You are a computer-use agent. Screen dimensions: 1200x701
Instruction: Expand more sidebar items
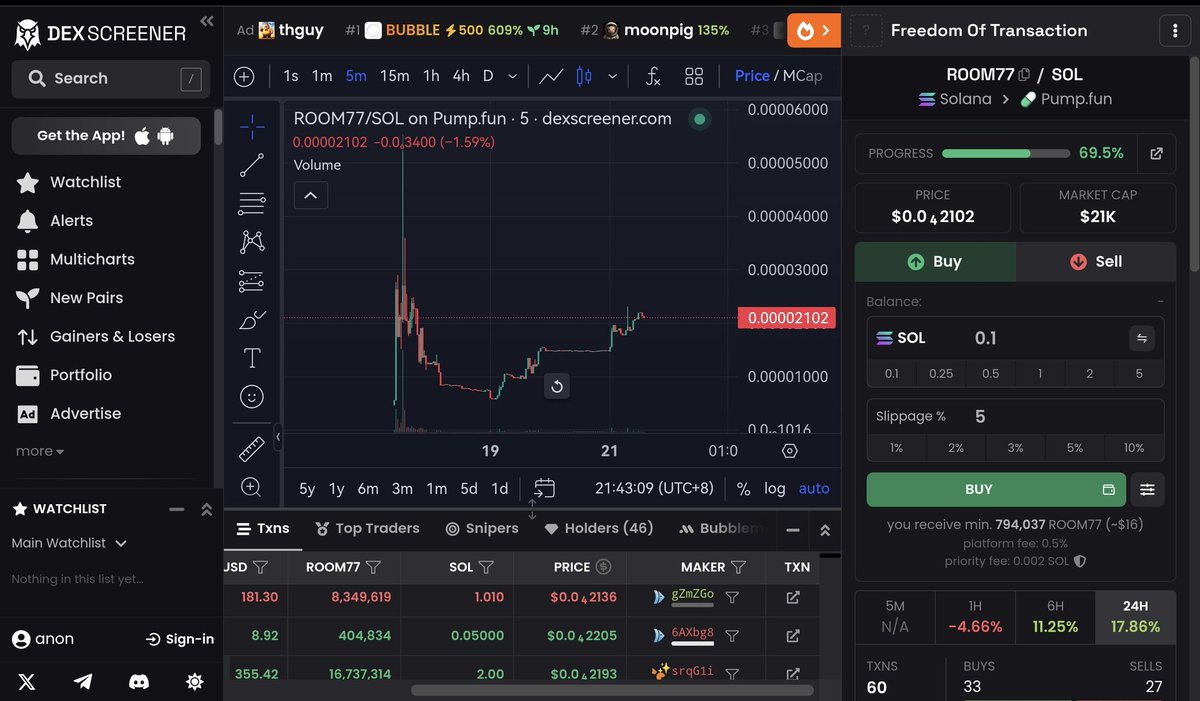[x=40, y=451]
